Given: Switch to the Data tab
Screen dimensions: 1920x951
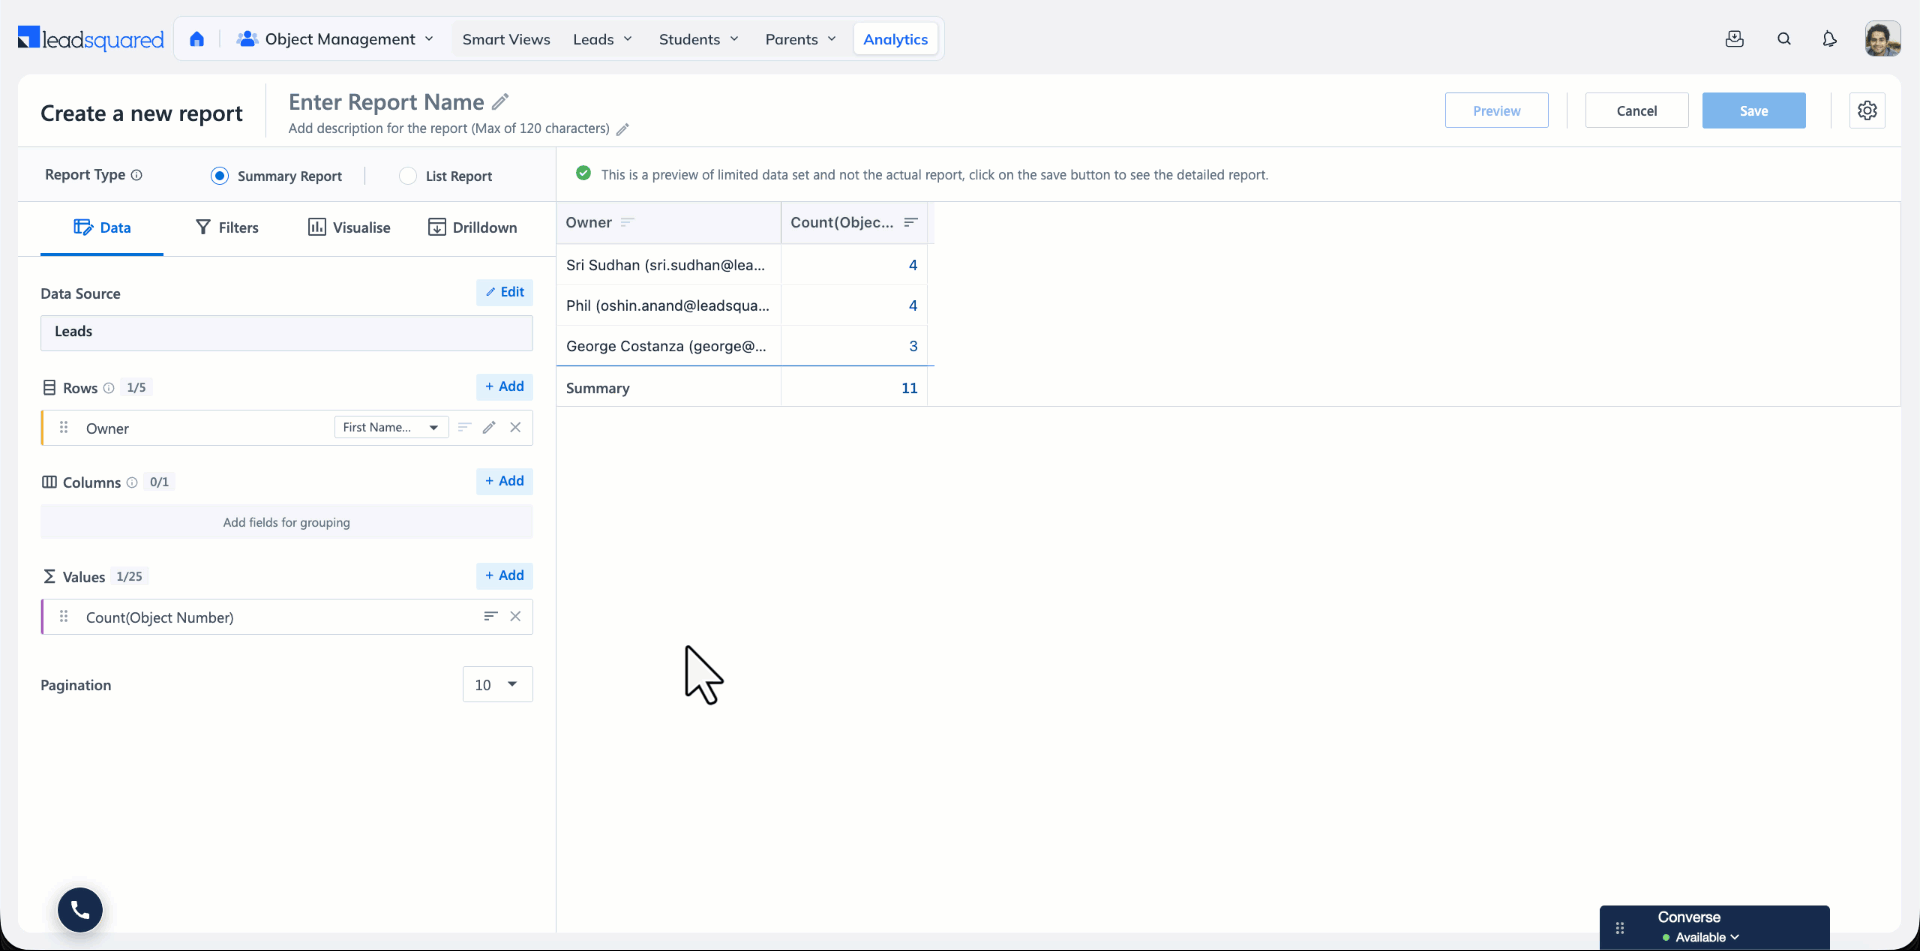Looking at the screenshot, I should pyautogui.click(x=102, y=228).
